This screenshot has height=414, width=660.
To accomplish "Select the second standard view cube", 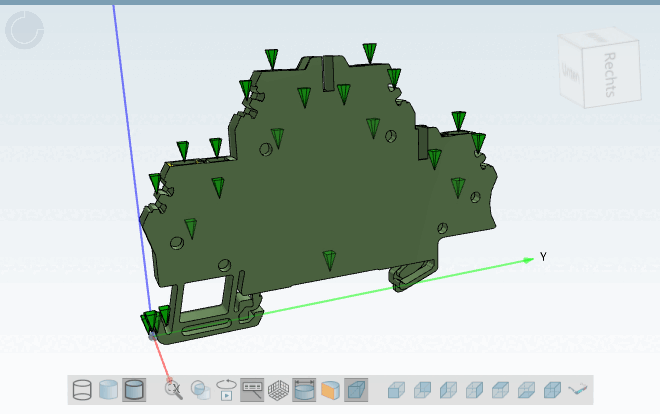I will (422, 390).
